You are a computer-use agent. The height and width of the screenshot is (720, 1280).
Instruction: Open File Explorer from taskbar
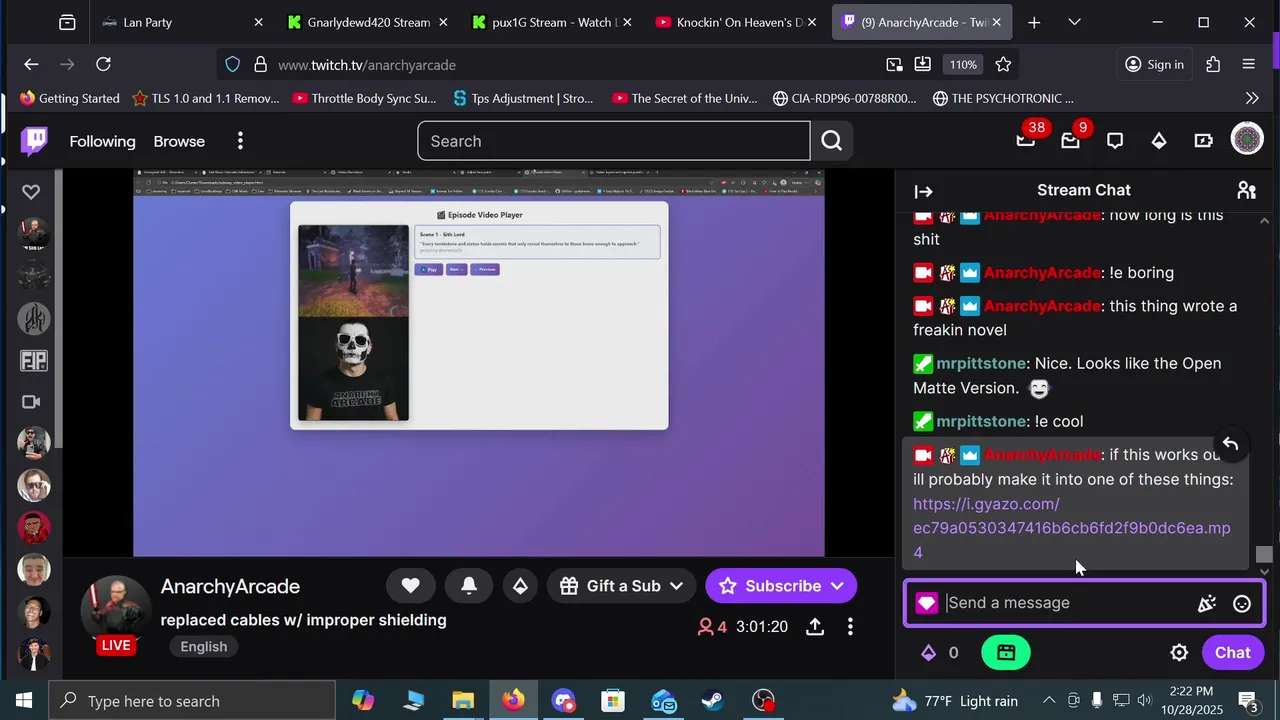(463, 701)
